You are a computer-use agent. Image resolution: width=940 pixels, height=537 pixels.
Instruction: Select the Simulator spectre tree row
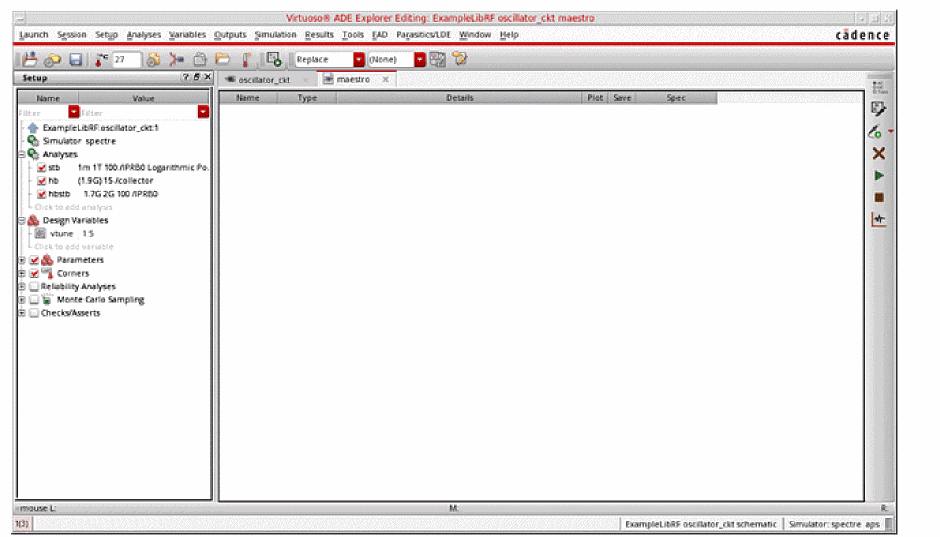(79, 141)
